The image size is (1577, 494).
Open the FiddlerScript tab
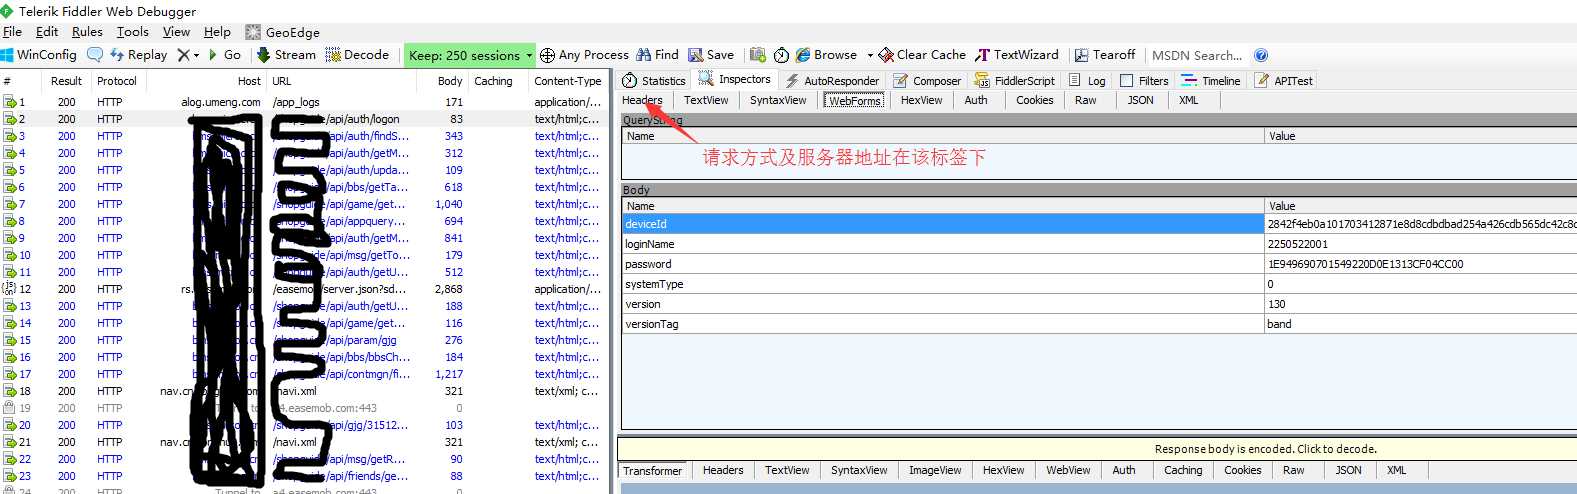[1014, 80]
